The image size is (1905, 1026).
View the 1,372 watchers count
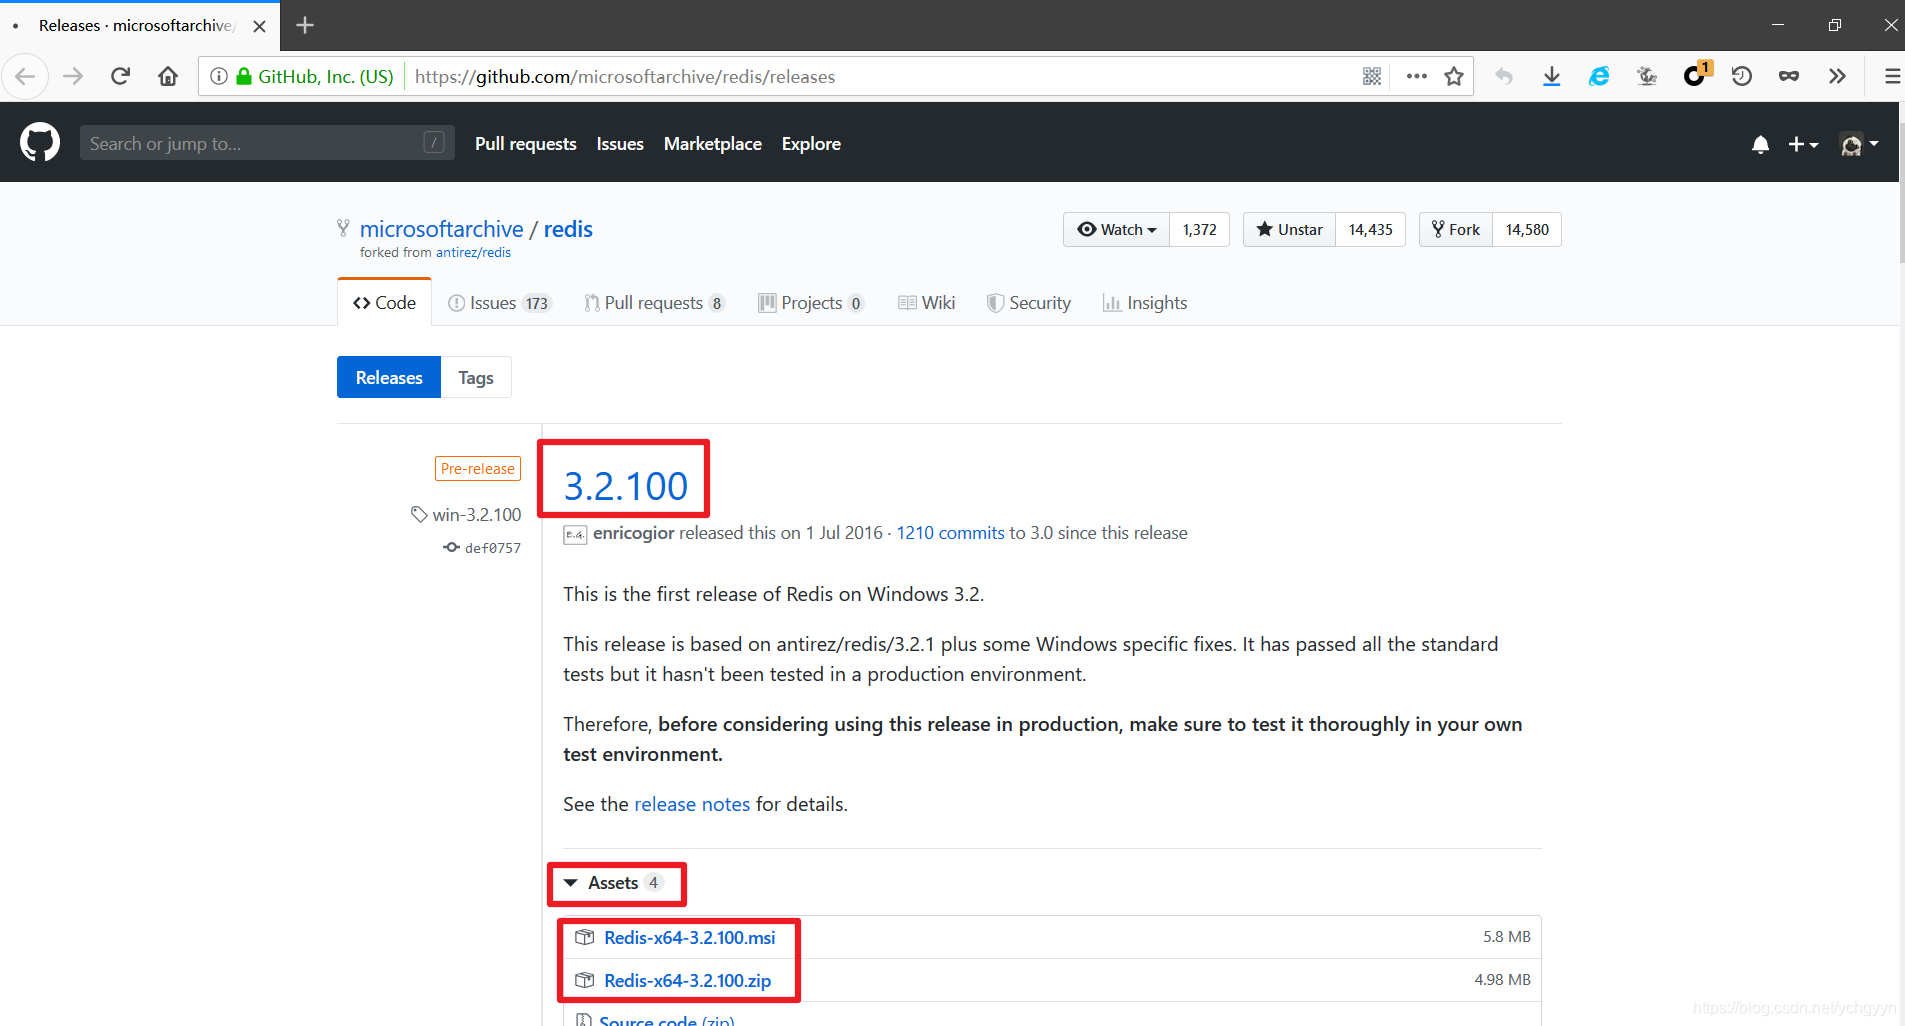[x=1200, y=229]
